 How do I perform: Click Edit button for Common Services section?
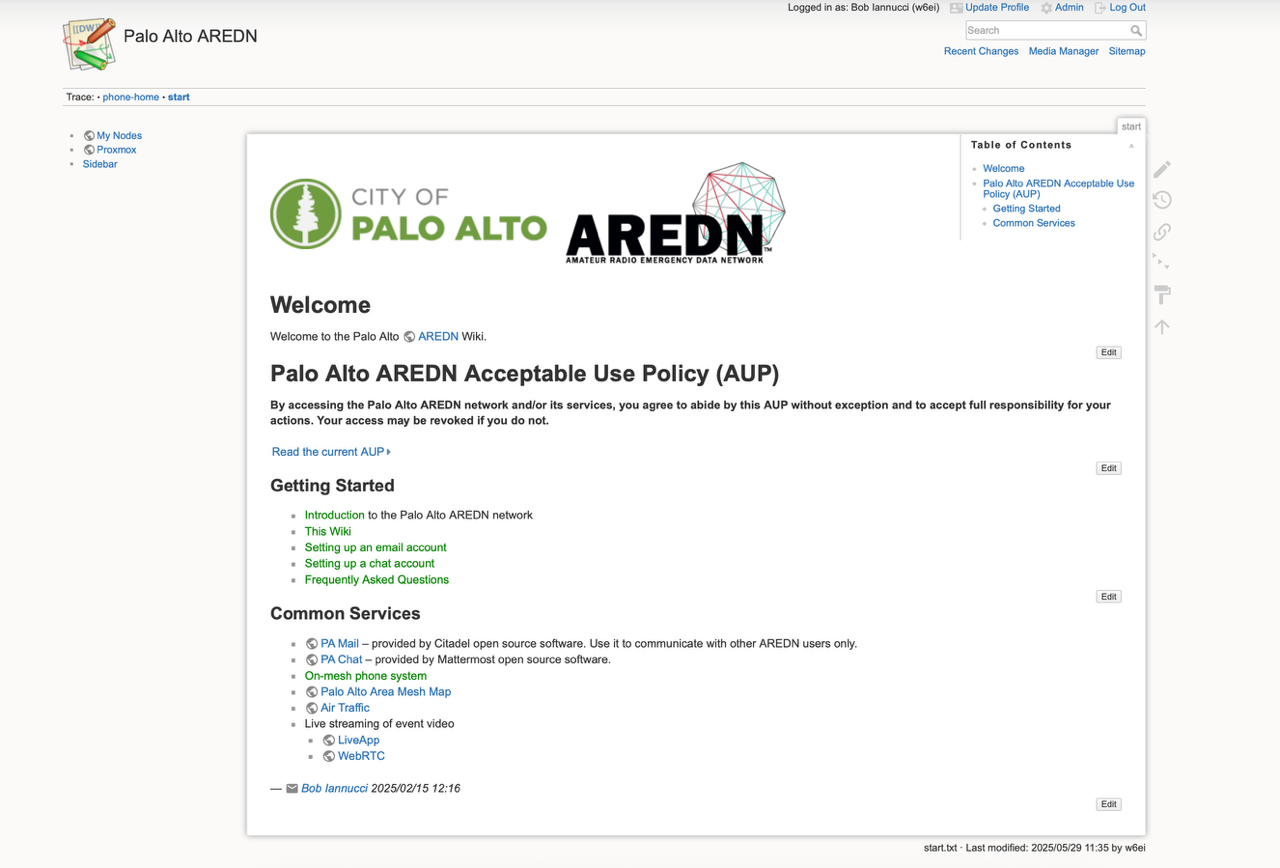1108,804
